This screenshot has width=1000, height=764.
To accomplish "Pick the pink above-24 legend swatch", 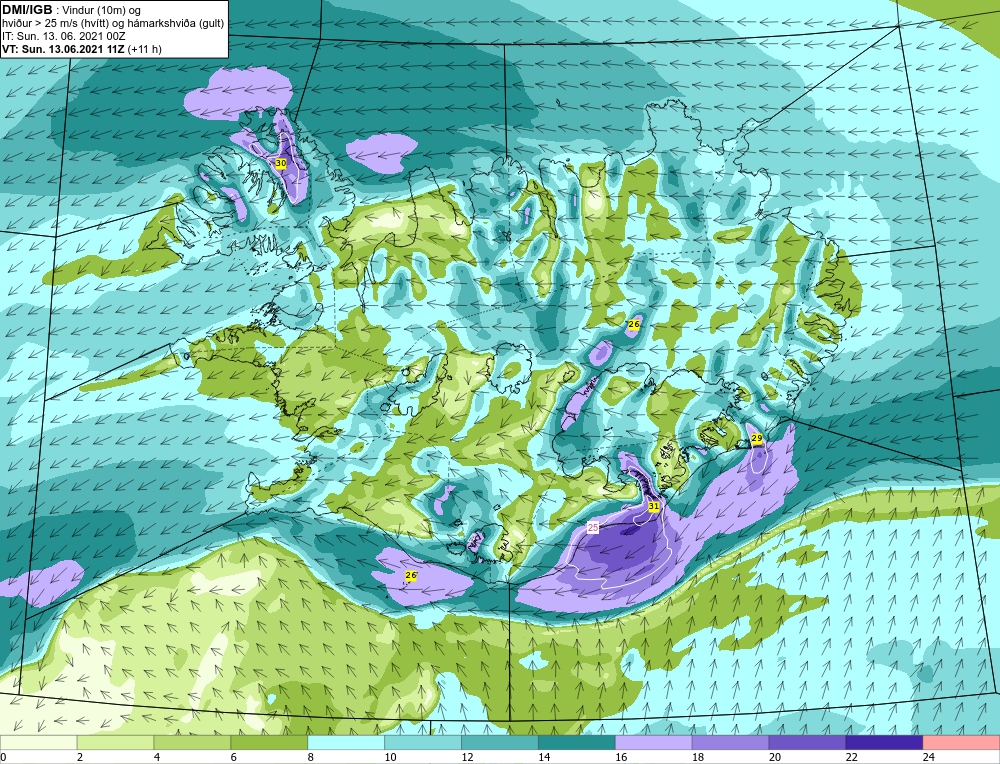I will [961, 742].
